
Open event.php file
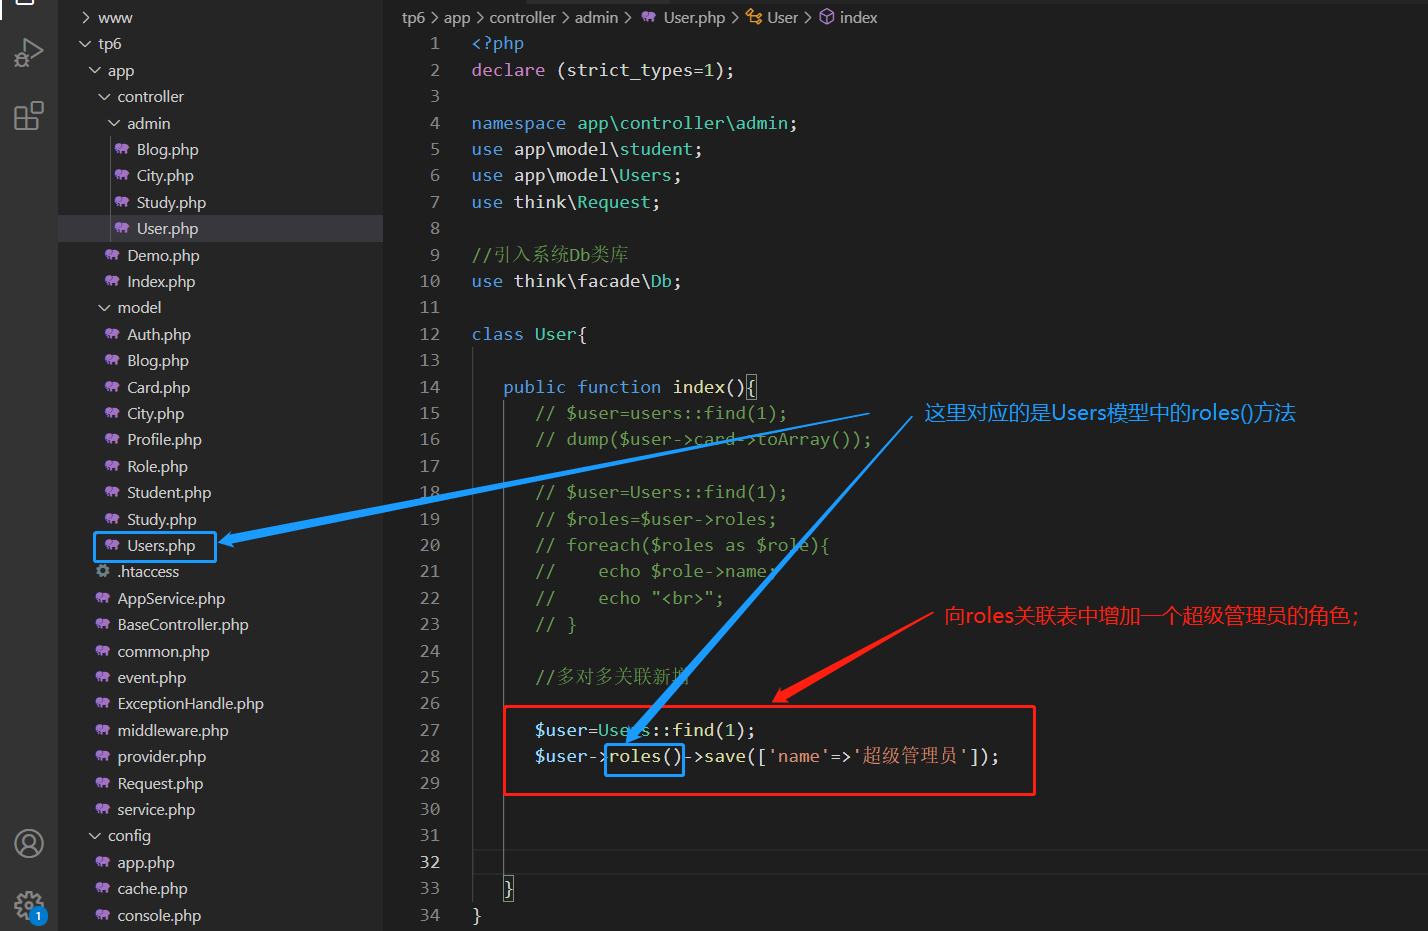pos(152,677)
